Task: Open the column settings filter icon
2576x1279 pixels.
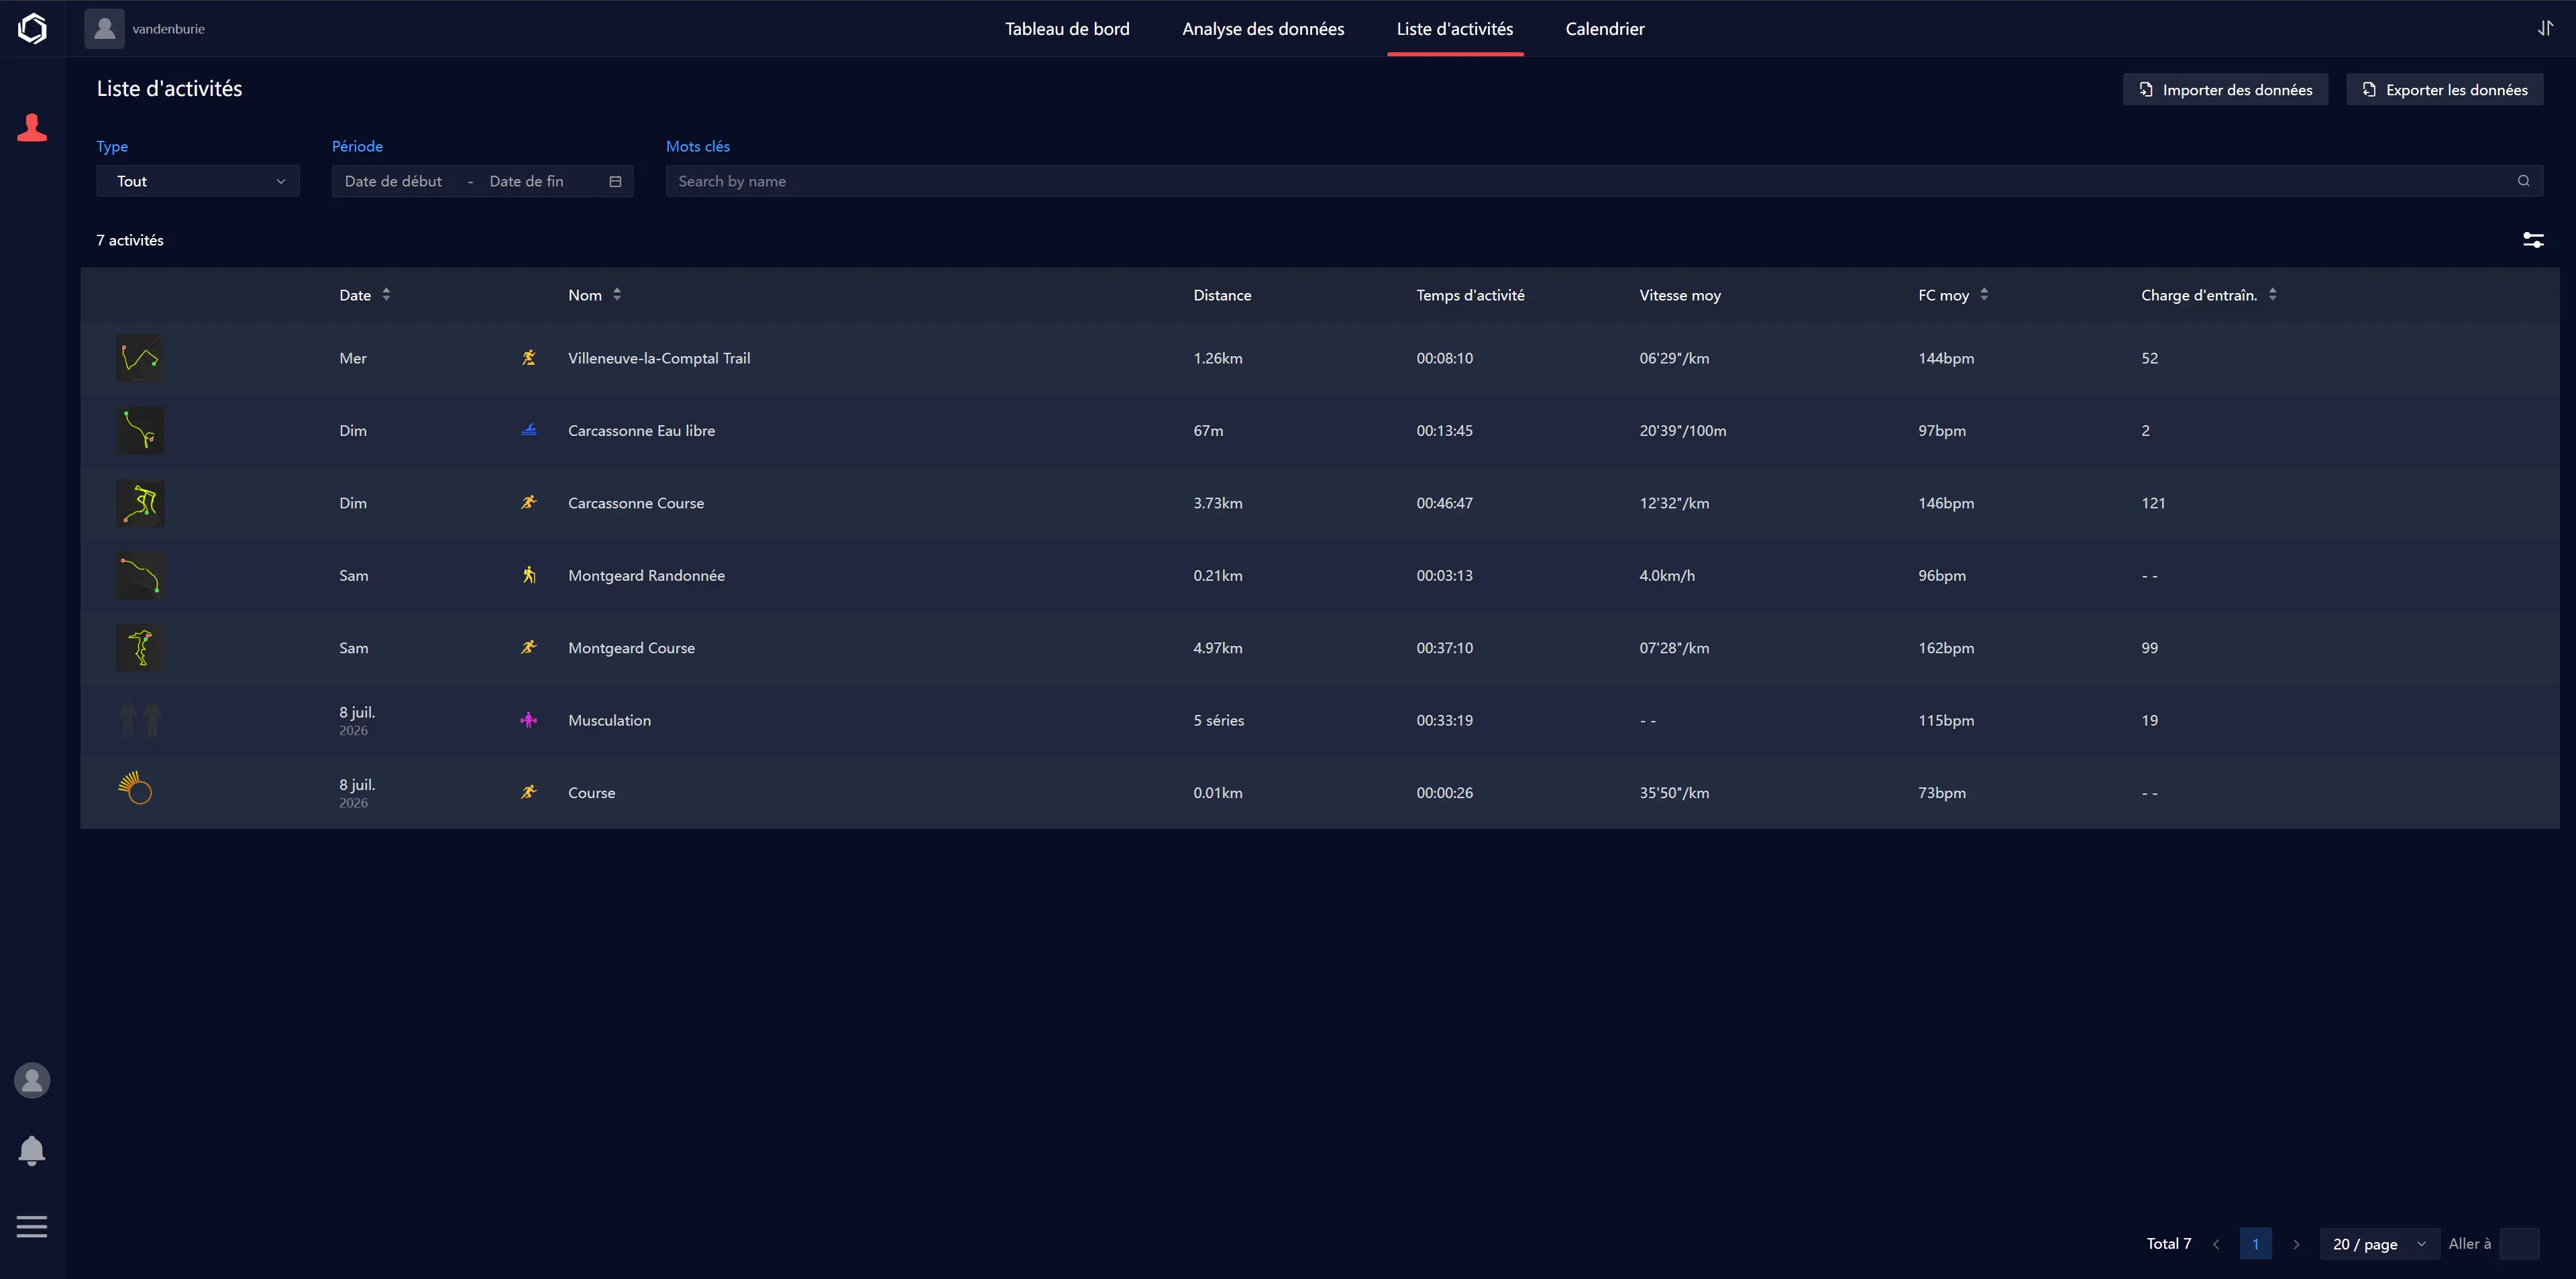Action: [x=2533, y=240]
